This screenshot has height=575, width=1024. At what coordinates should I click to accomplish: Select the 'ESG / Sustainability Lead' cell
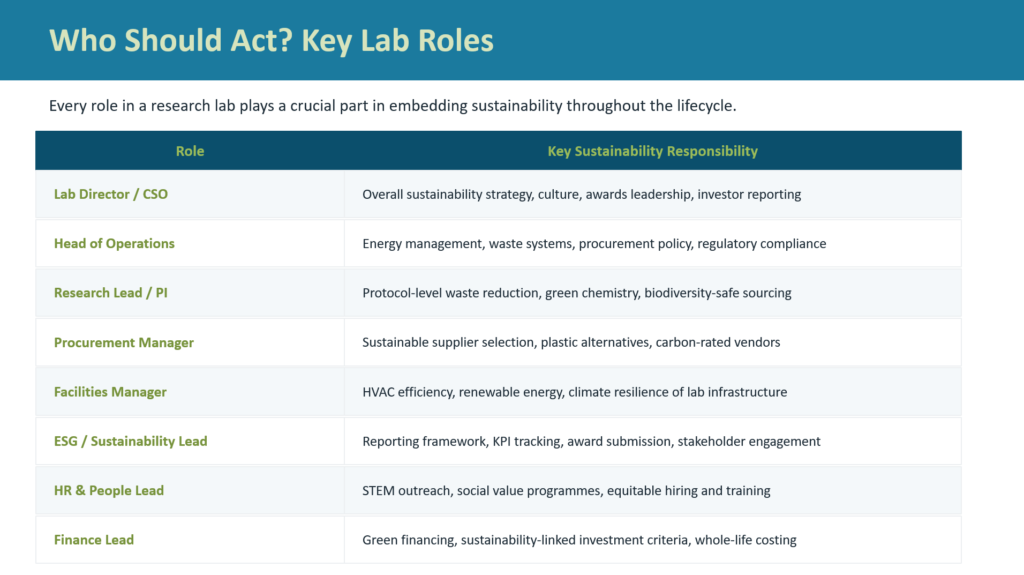click(x=190, y=441)
